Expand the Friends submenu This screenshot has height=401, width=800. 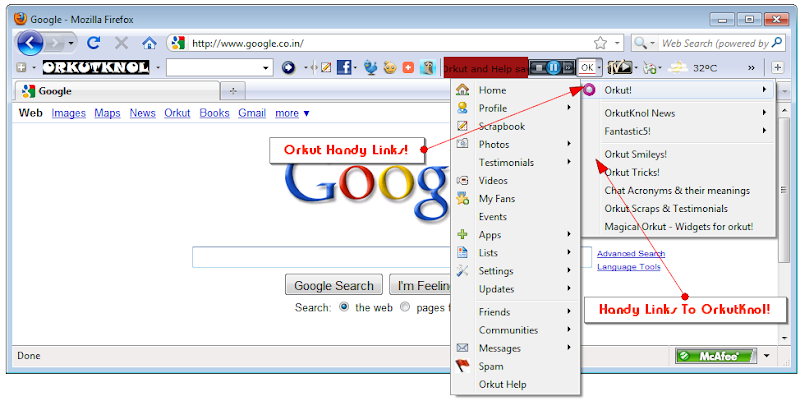tap(515, 312)
